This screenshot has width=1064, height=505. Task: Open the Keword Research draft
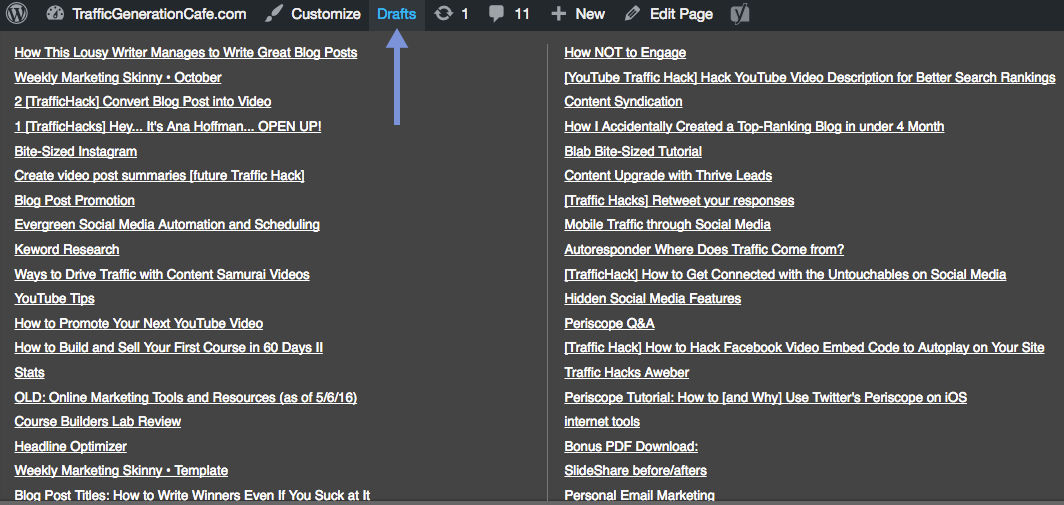tap(66, 250)
